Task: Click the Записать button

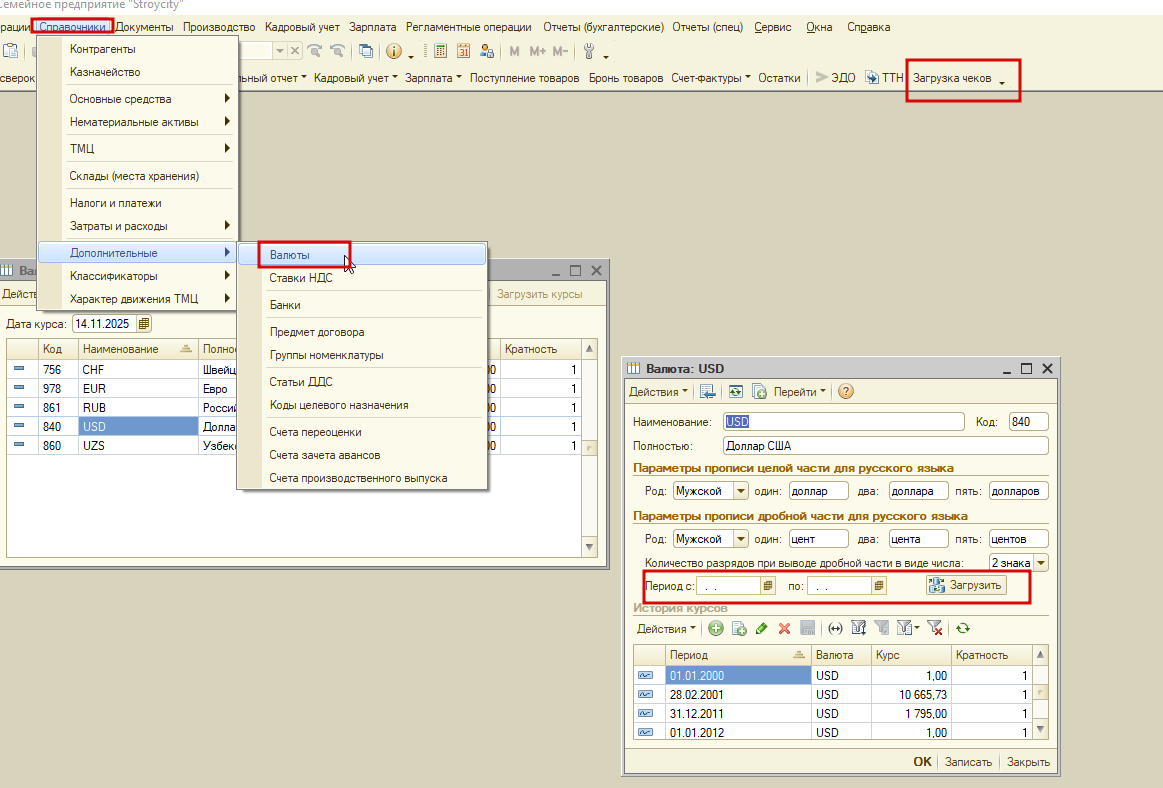Action: click(x=968, y=762)
